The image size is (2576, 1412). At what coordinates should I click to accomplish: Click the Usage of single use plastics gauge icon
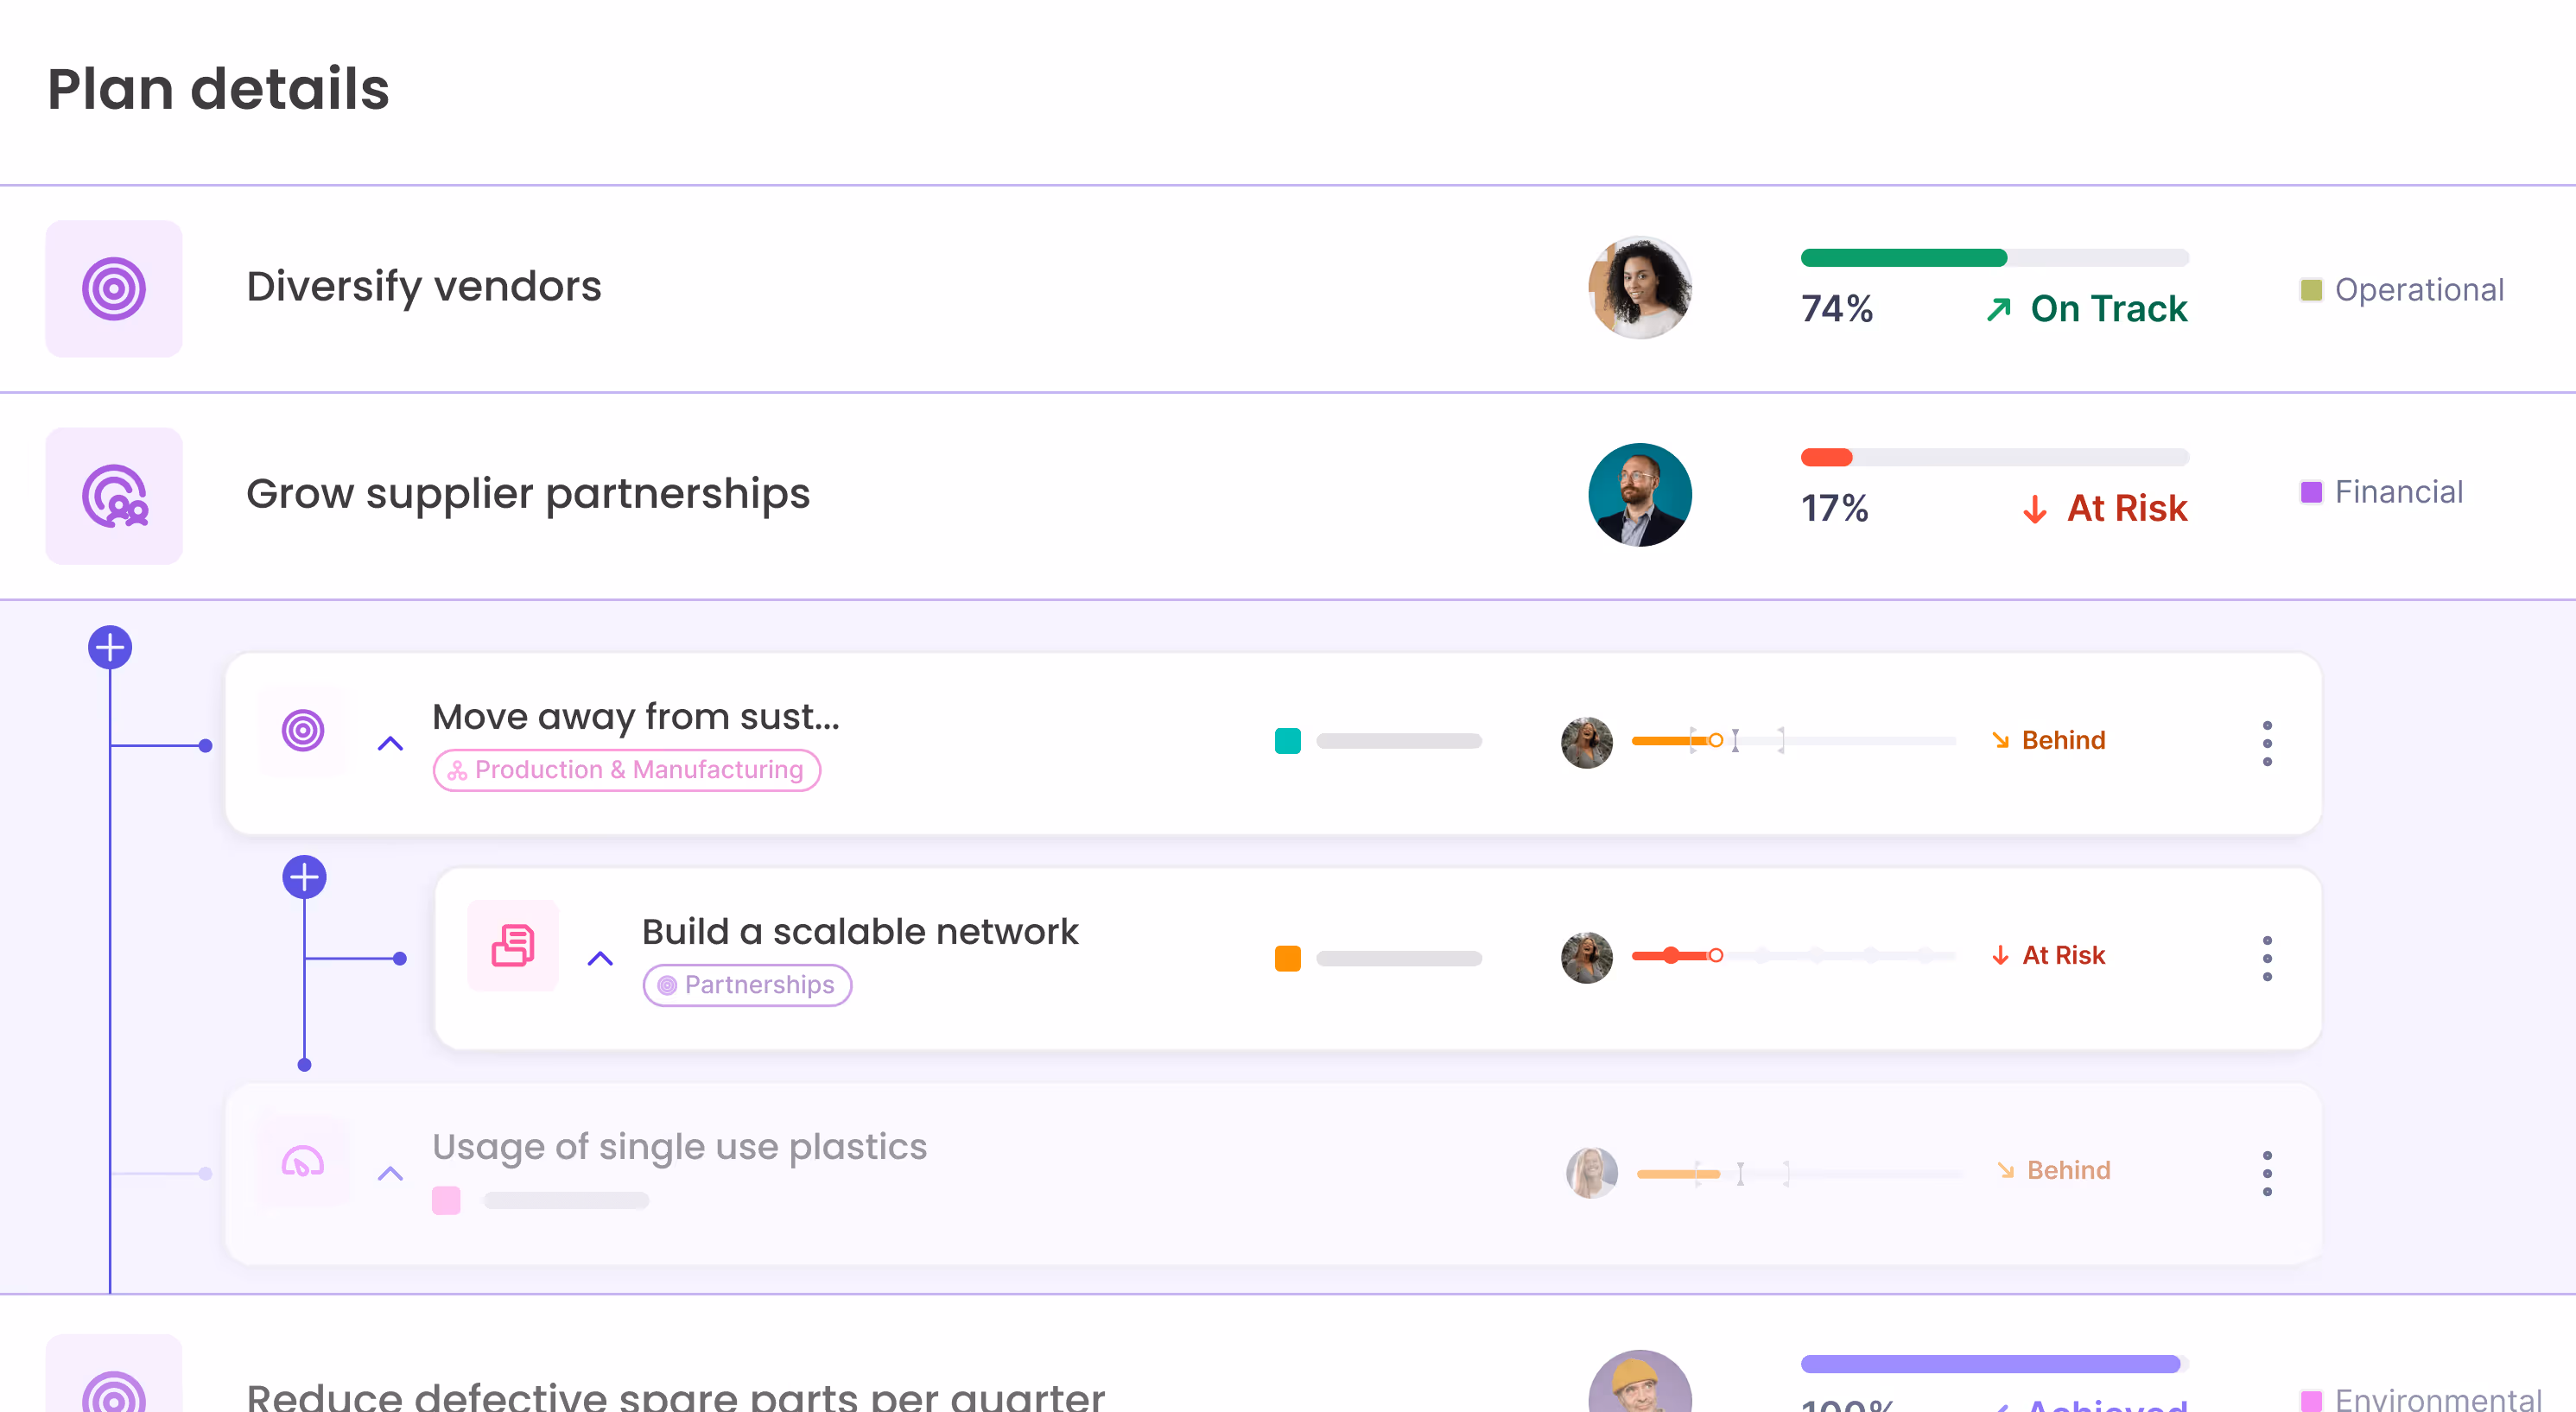[x=303, y=1162]
